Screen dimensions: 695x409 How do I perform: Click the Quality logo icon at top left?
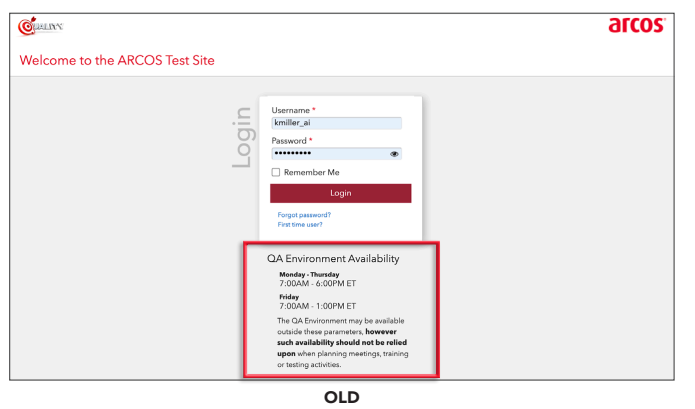40,27
